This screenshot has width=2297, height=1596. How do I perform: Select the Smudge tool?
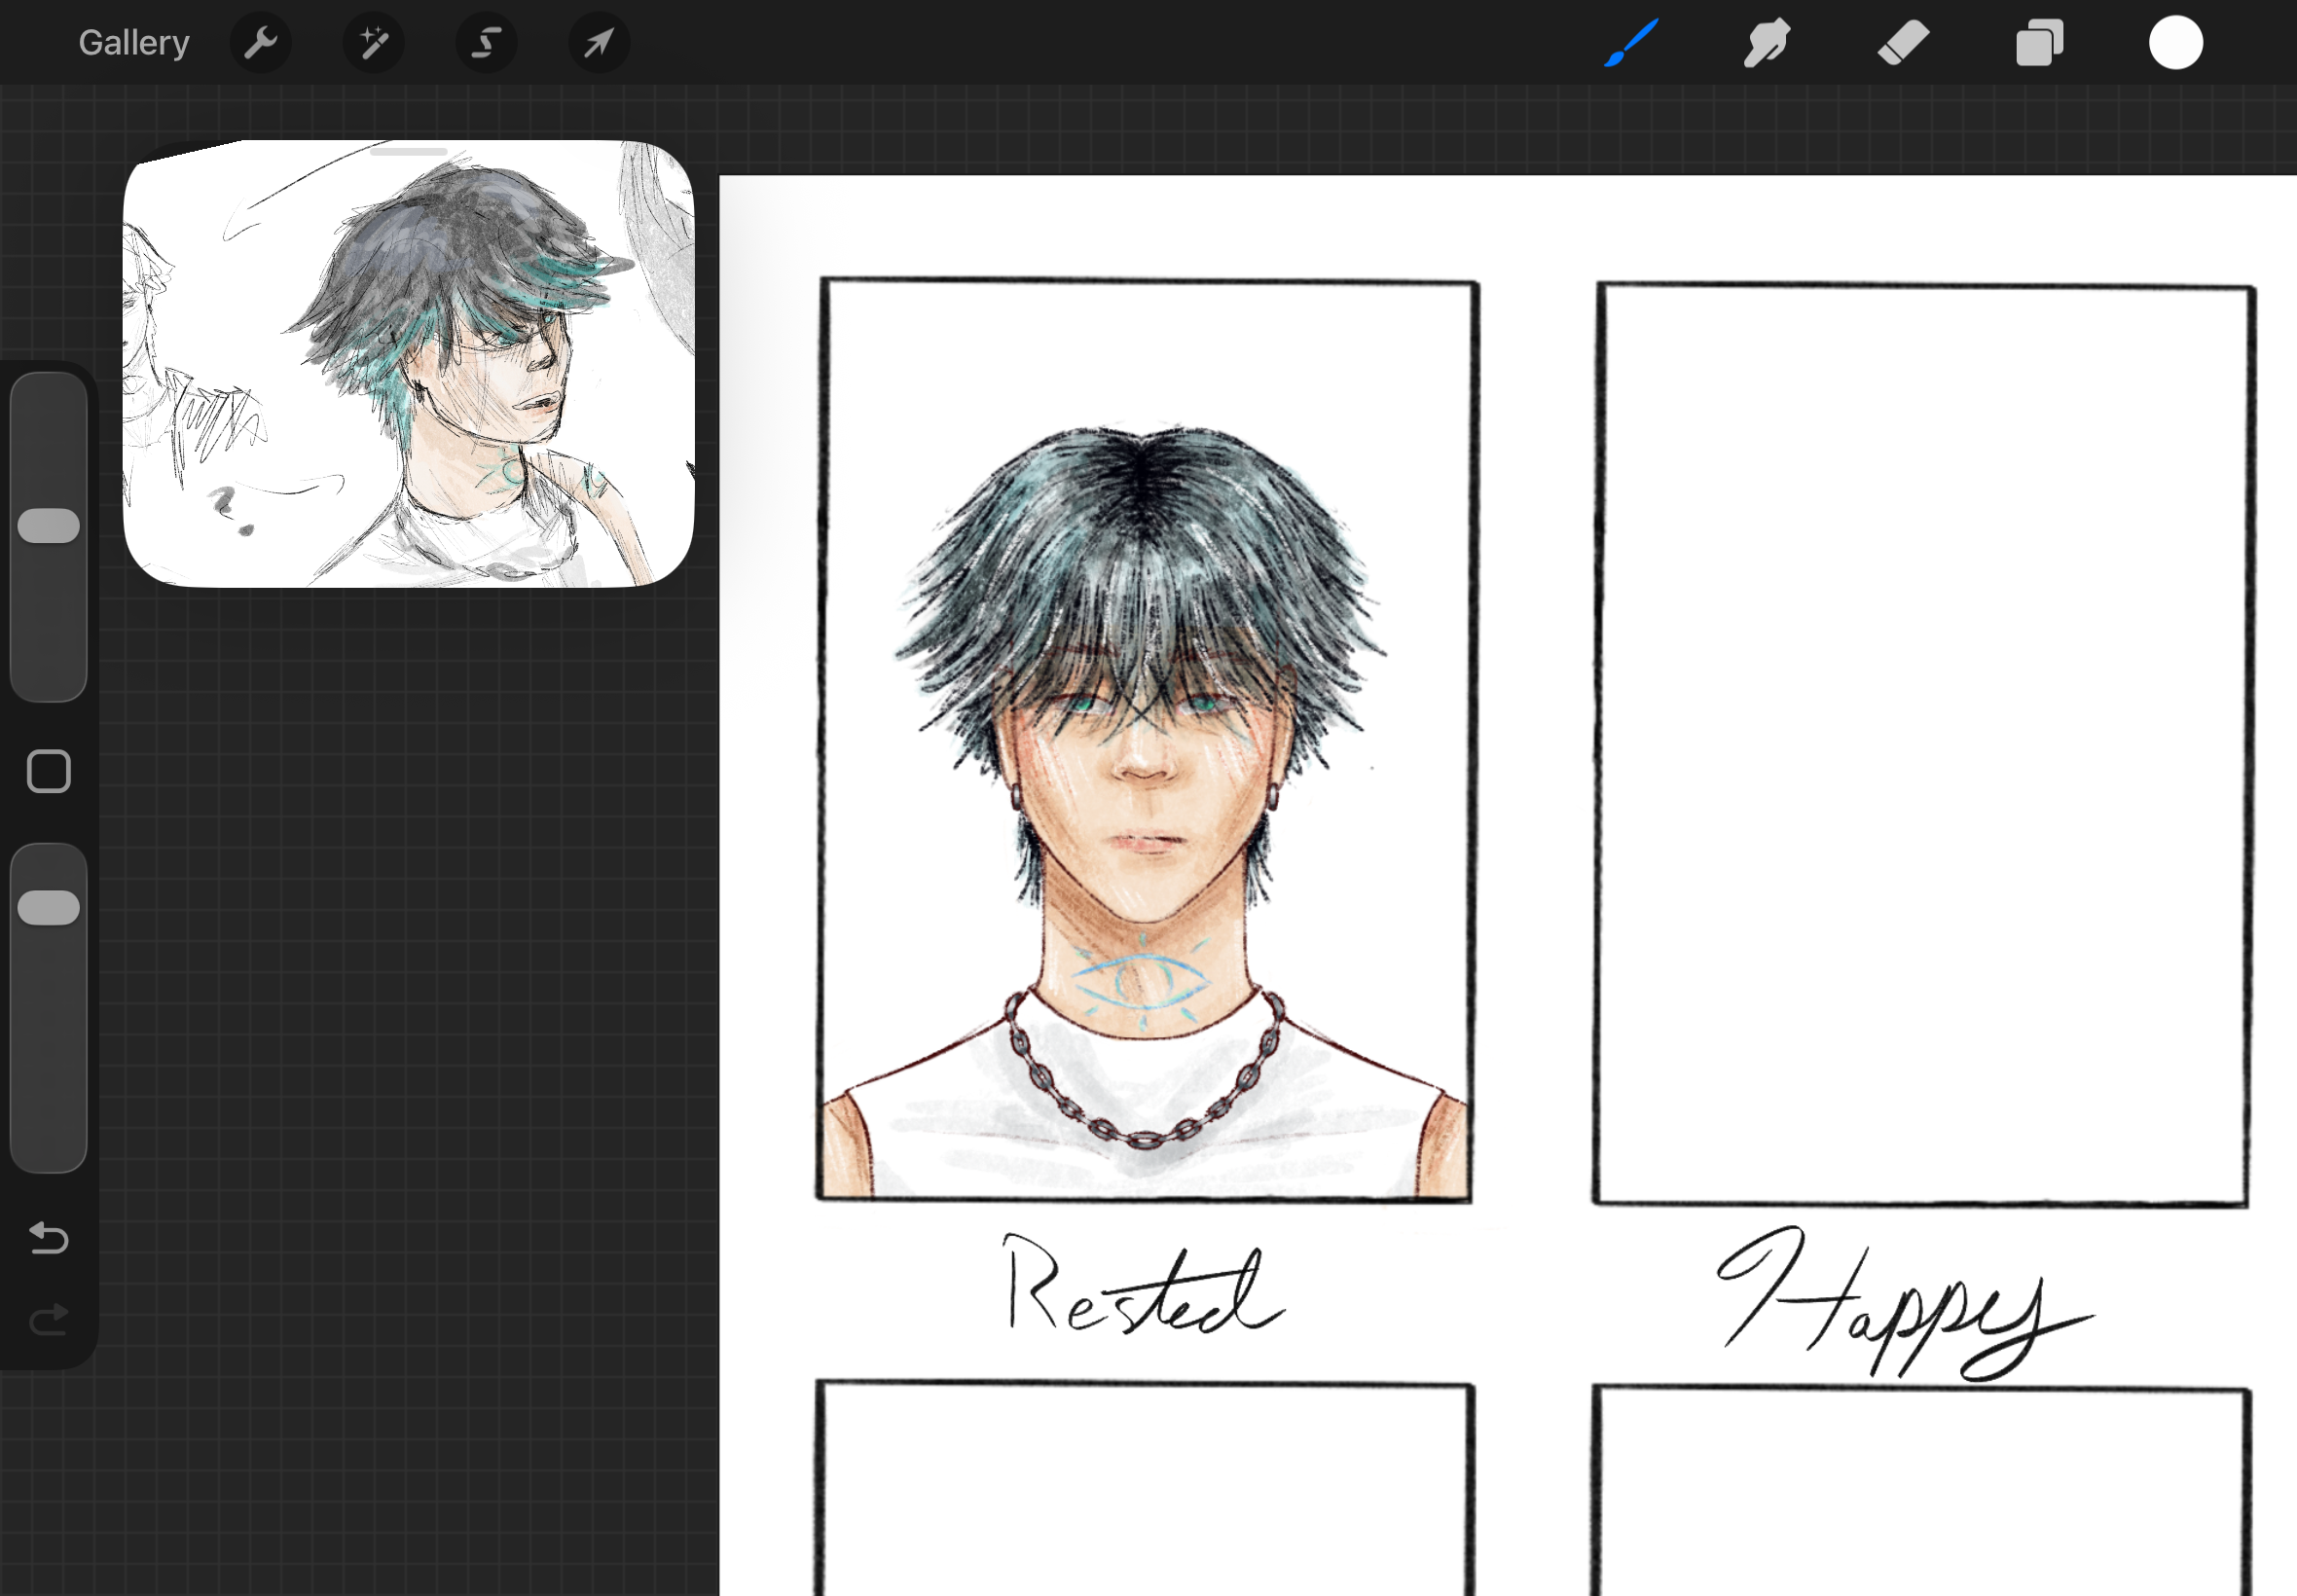pos(1766,43)
